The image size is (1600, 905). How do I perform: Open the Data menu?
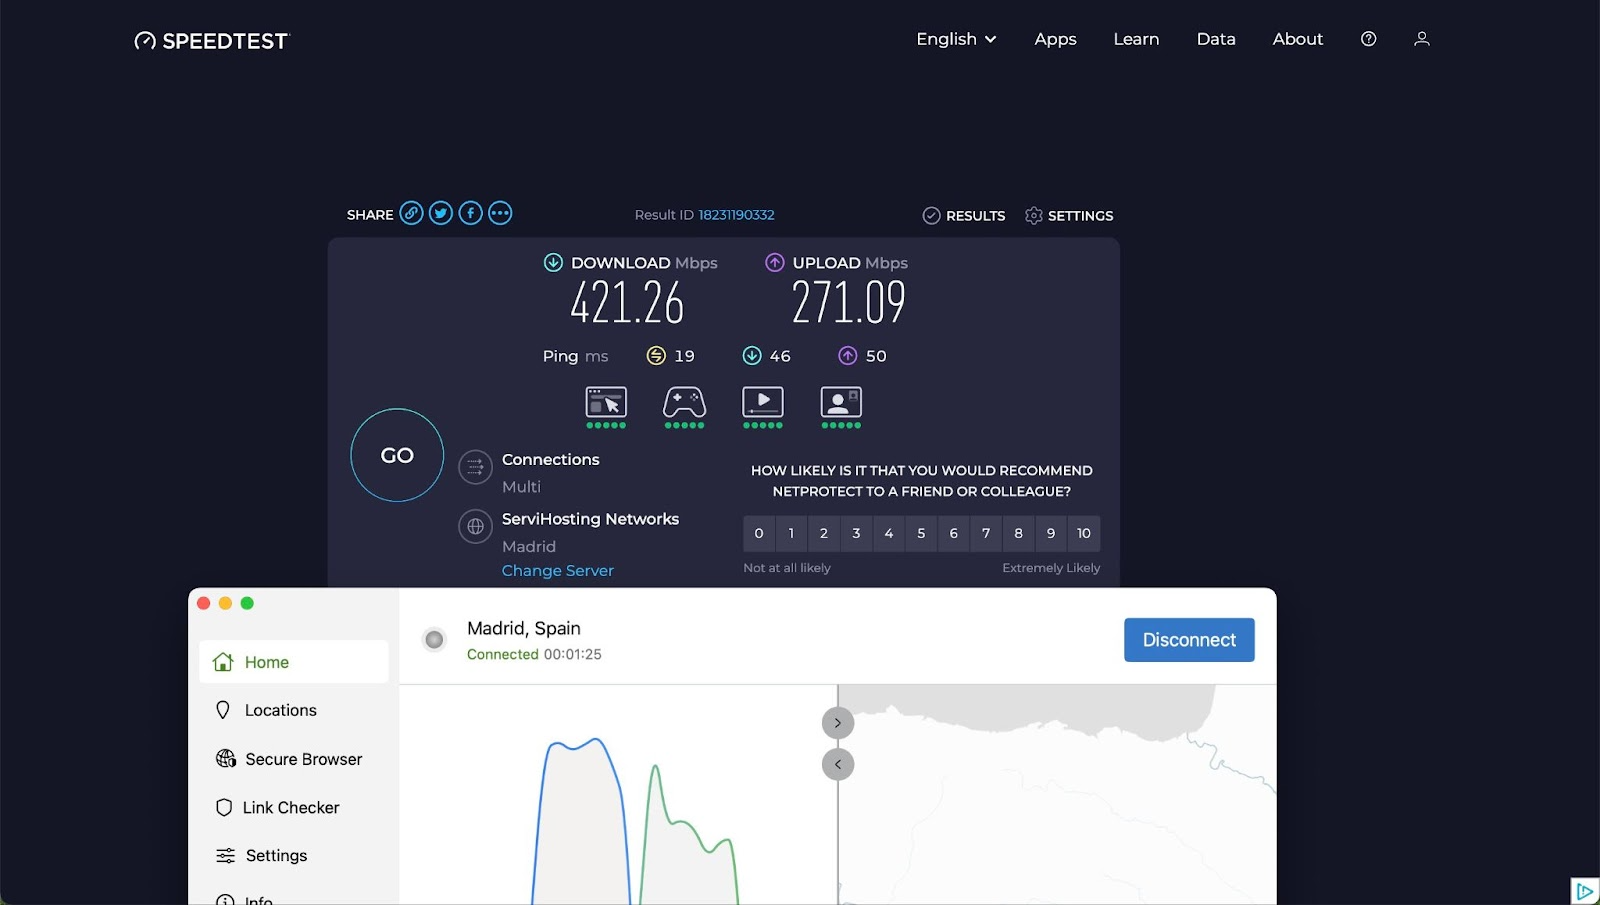1216,39
